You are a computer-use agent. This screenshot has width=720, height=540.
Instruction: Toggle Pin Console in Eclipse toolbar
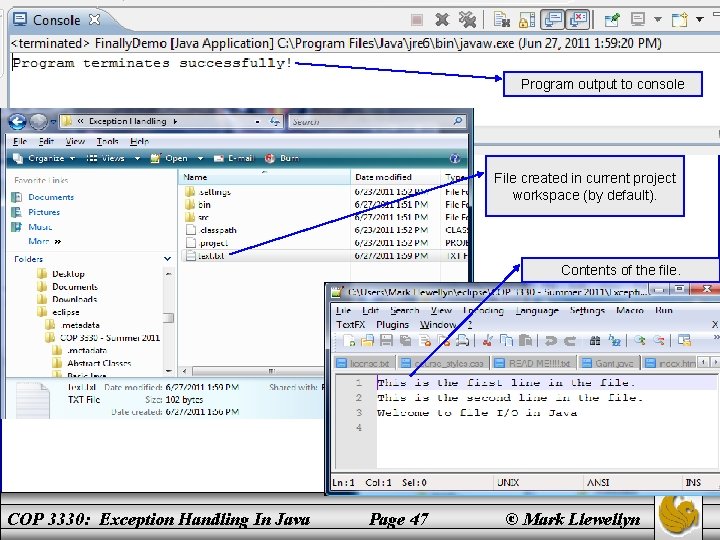pos(612,20)
